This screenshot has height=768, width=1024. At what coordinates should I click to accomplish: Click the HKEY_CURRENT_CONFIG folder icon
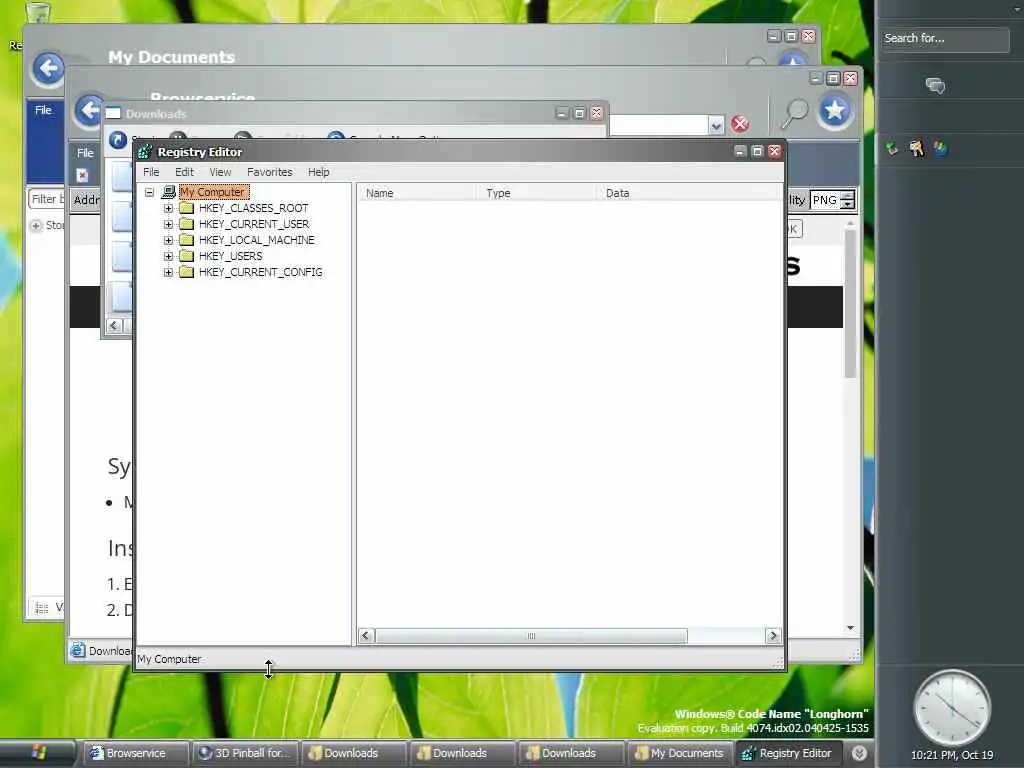186,272
